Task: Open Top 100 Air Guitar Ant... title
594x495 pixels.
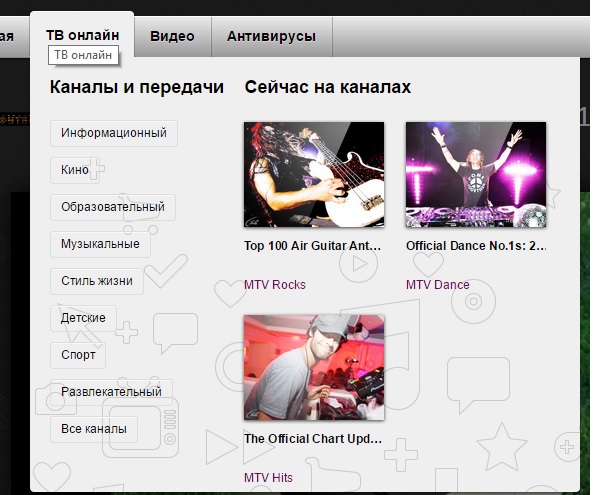Action: [313, 246]
